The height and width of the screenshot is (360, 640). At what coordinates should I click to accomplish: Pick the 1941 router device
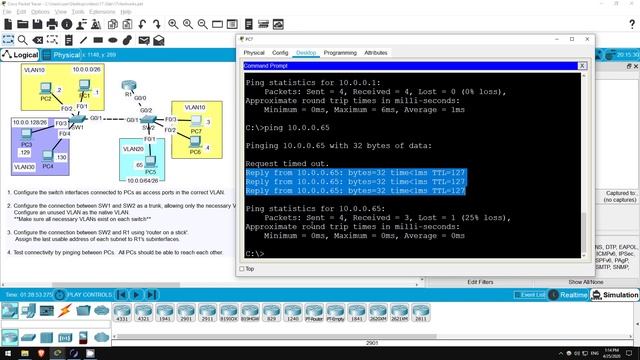(164, 313)
